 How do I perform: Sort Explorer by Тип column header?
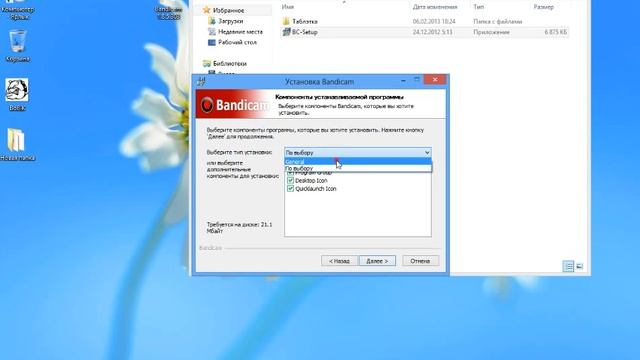(x=478, y=7)
